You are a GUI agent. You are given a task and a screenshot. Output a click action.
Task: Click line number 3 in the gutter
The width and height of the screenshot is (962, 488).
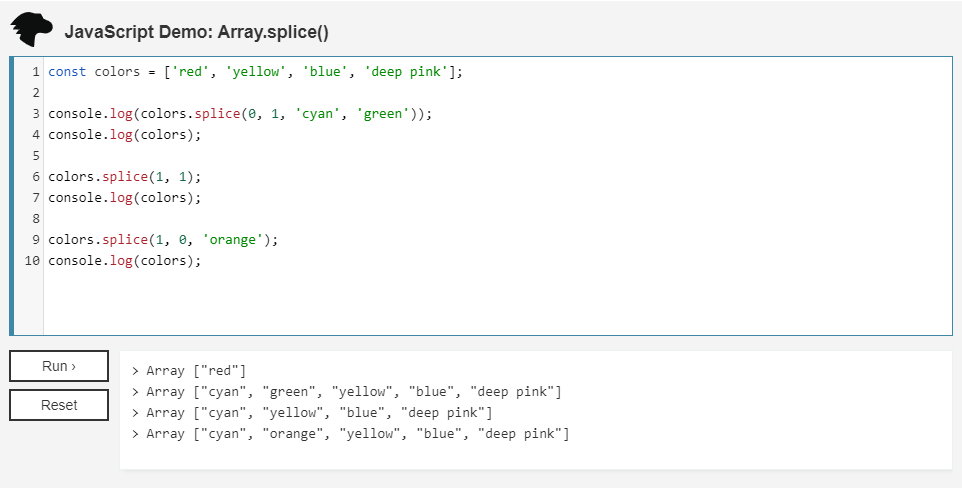click(x=35, y=114)
